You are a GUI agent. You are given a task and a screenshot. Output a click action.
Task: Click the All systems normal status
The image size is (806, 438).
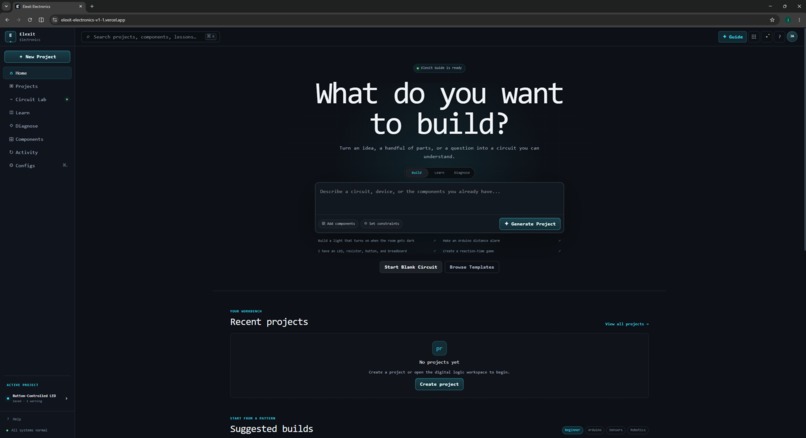click(27, 430)
